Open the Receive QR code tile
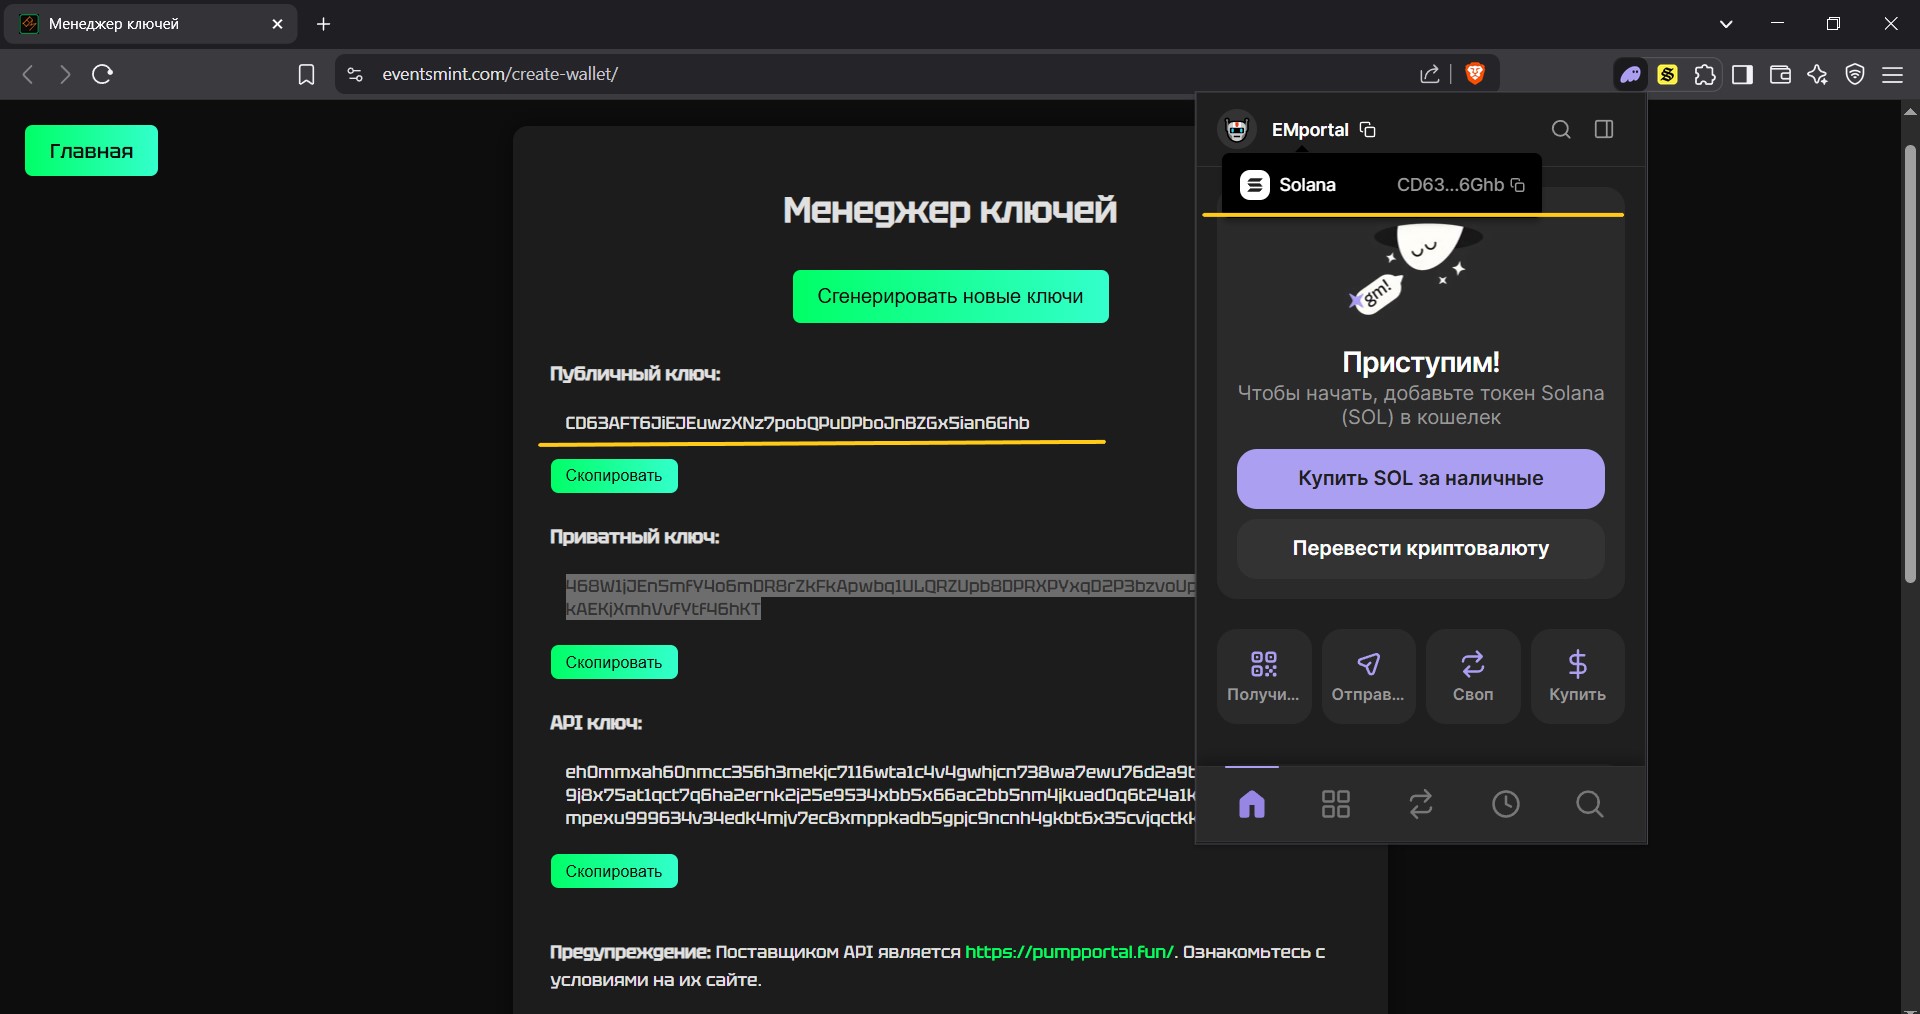Viewport: 1920px width, 1014px height. click(x=1263, y=676)
